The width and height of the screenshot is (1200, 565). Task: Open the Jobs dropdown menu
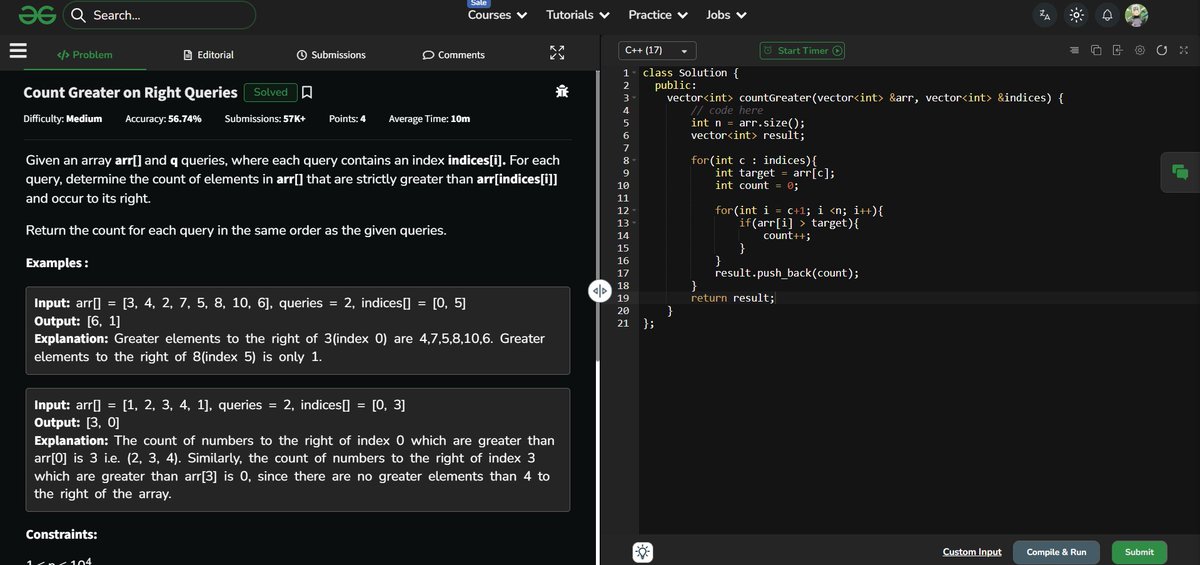(x=727, y=15)
